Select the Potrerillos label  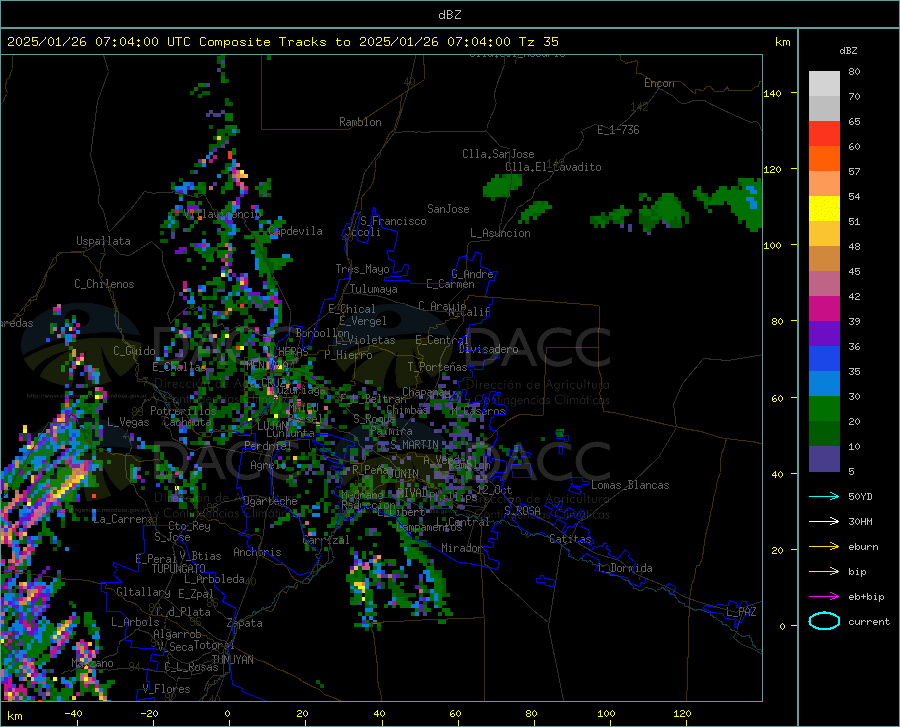pyautogui.click(x=183, y=411)
